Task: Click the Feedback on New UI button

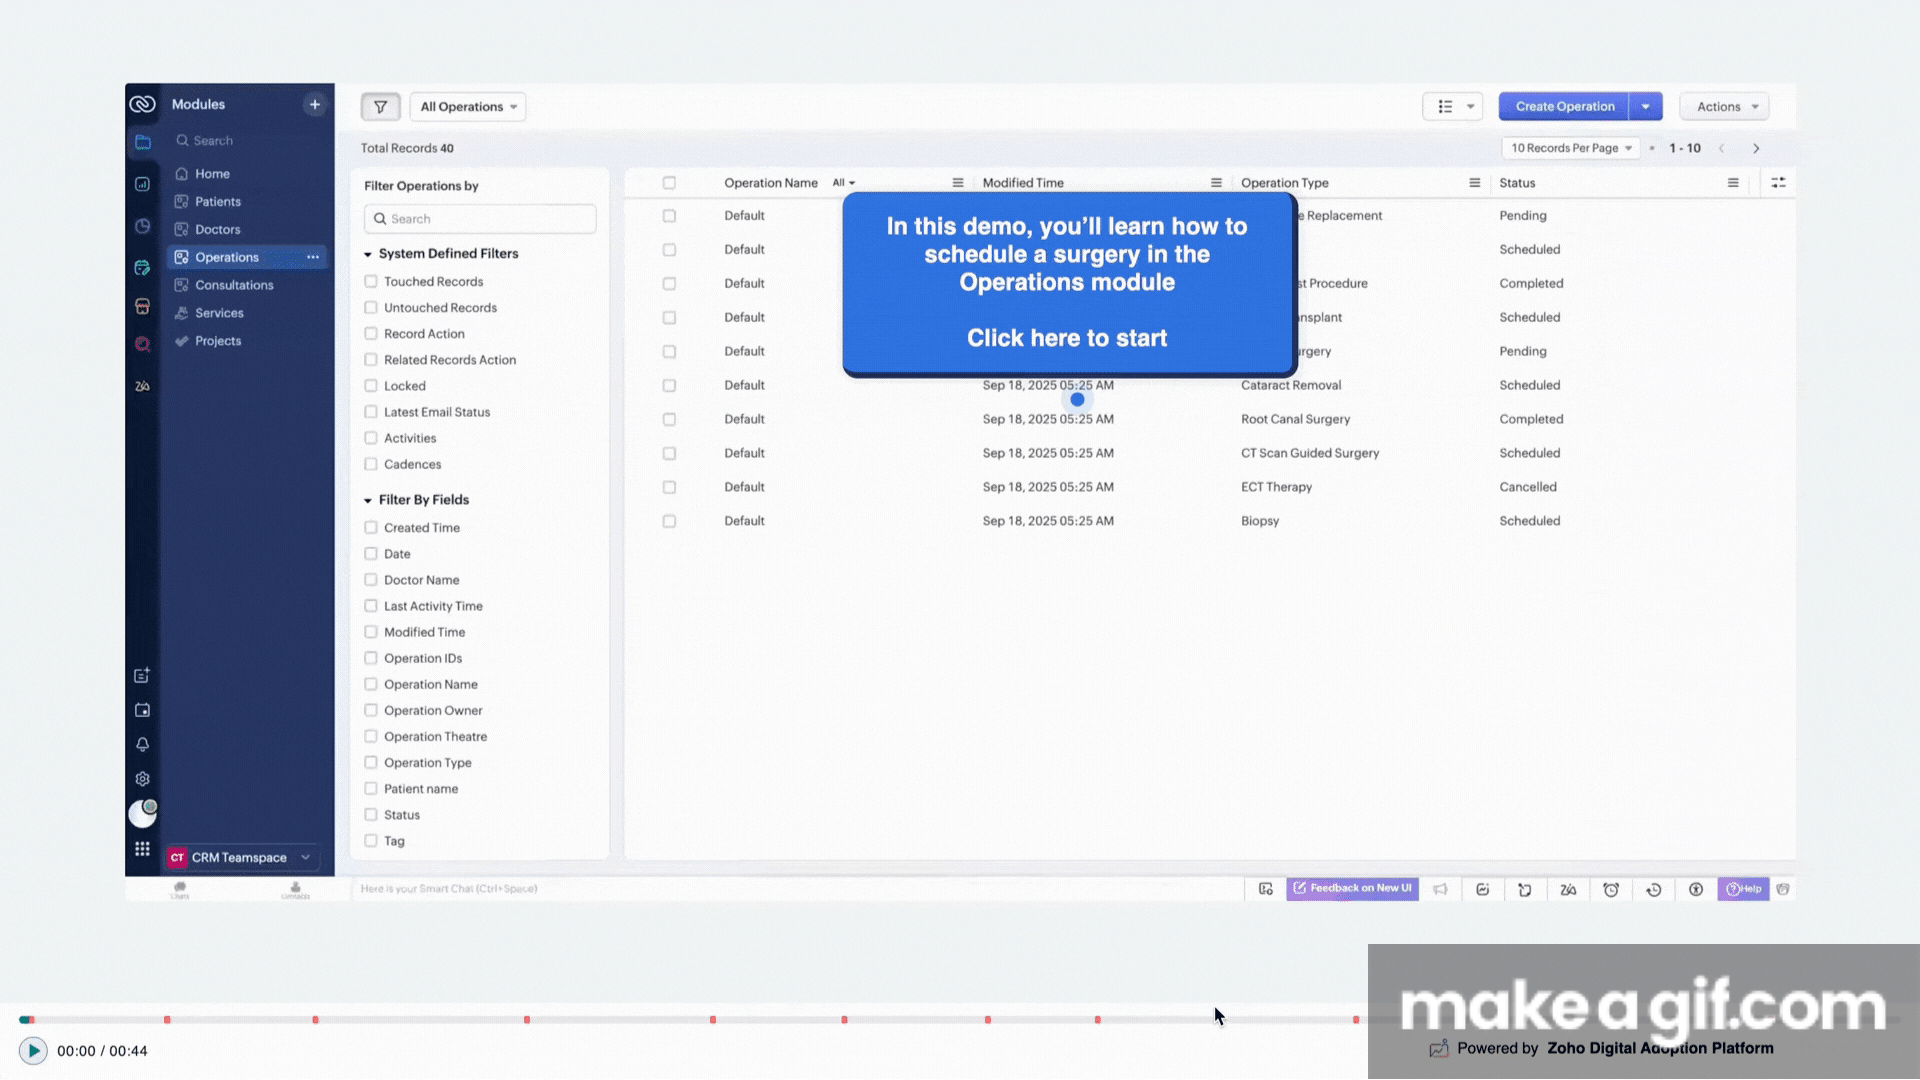Action: [1352, 889]
